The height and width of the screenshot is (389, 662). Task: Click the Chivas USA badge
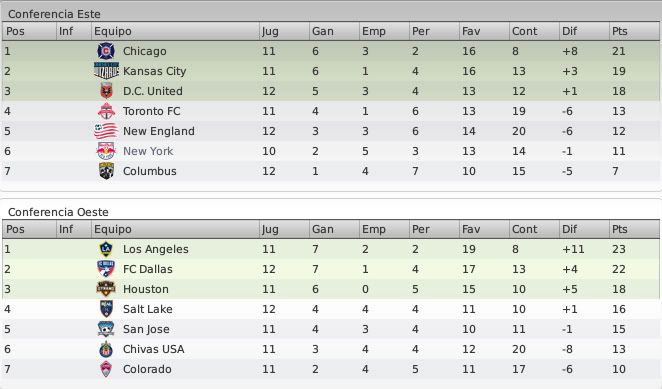click(x=106, y=349)
